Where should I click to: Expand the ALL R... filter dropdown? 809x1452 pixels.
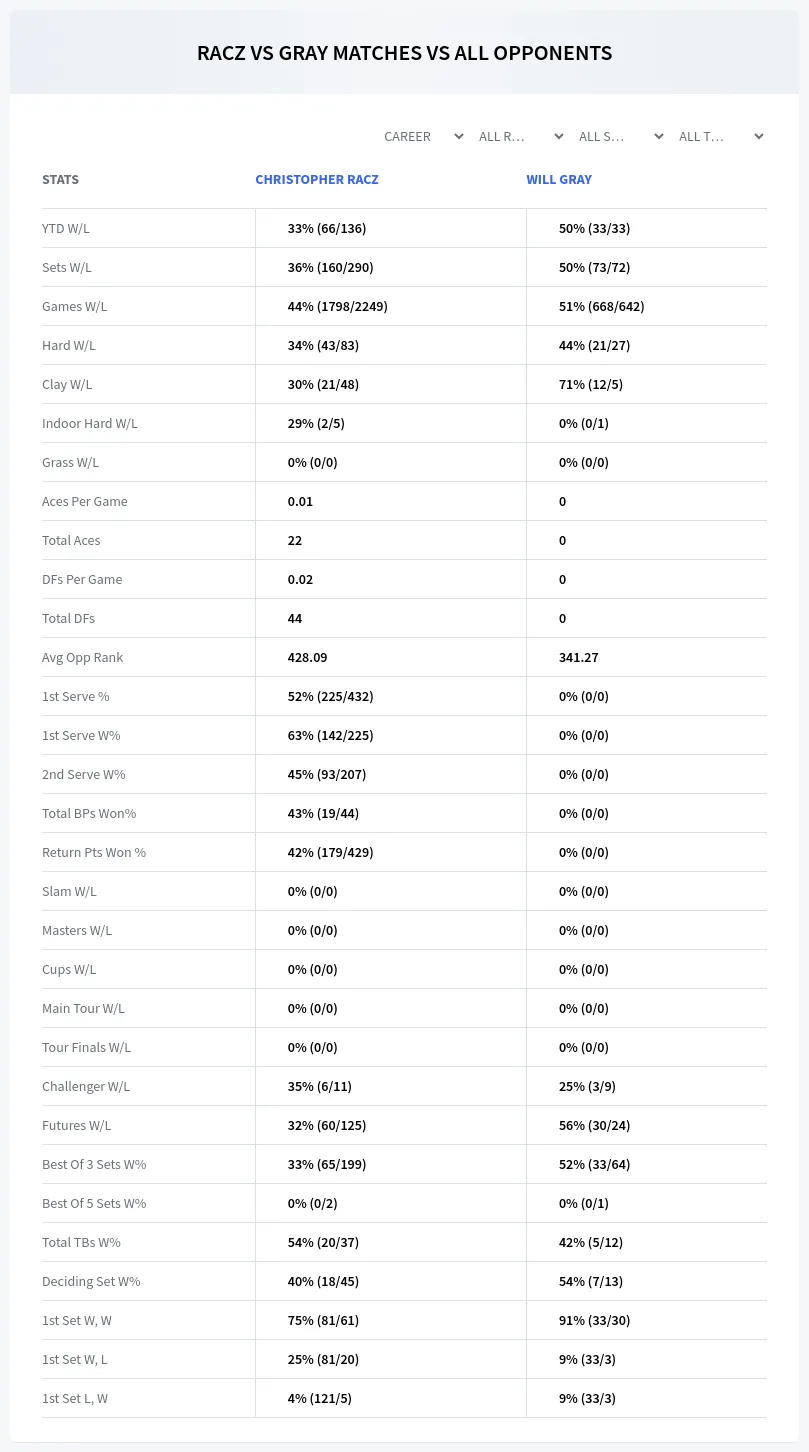click(520, 136)
